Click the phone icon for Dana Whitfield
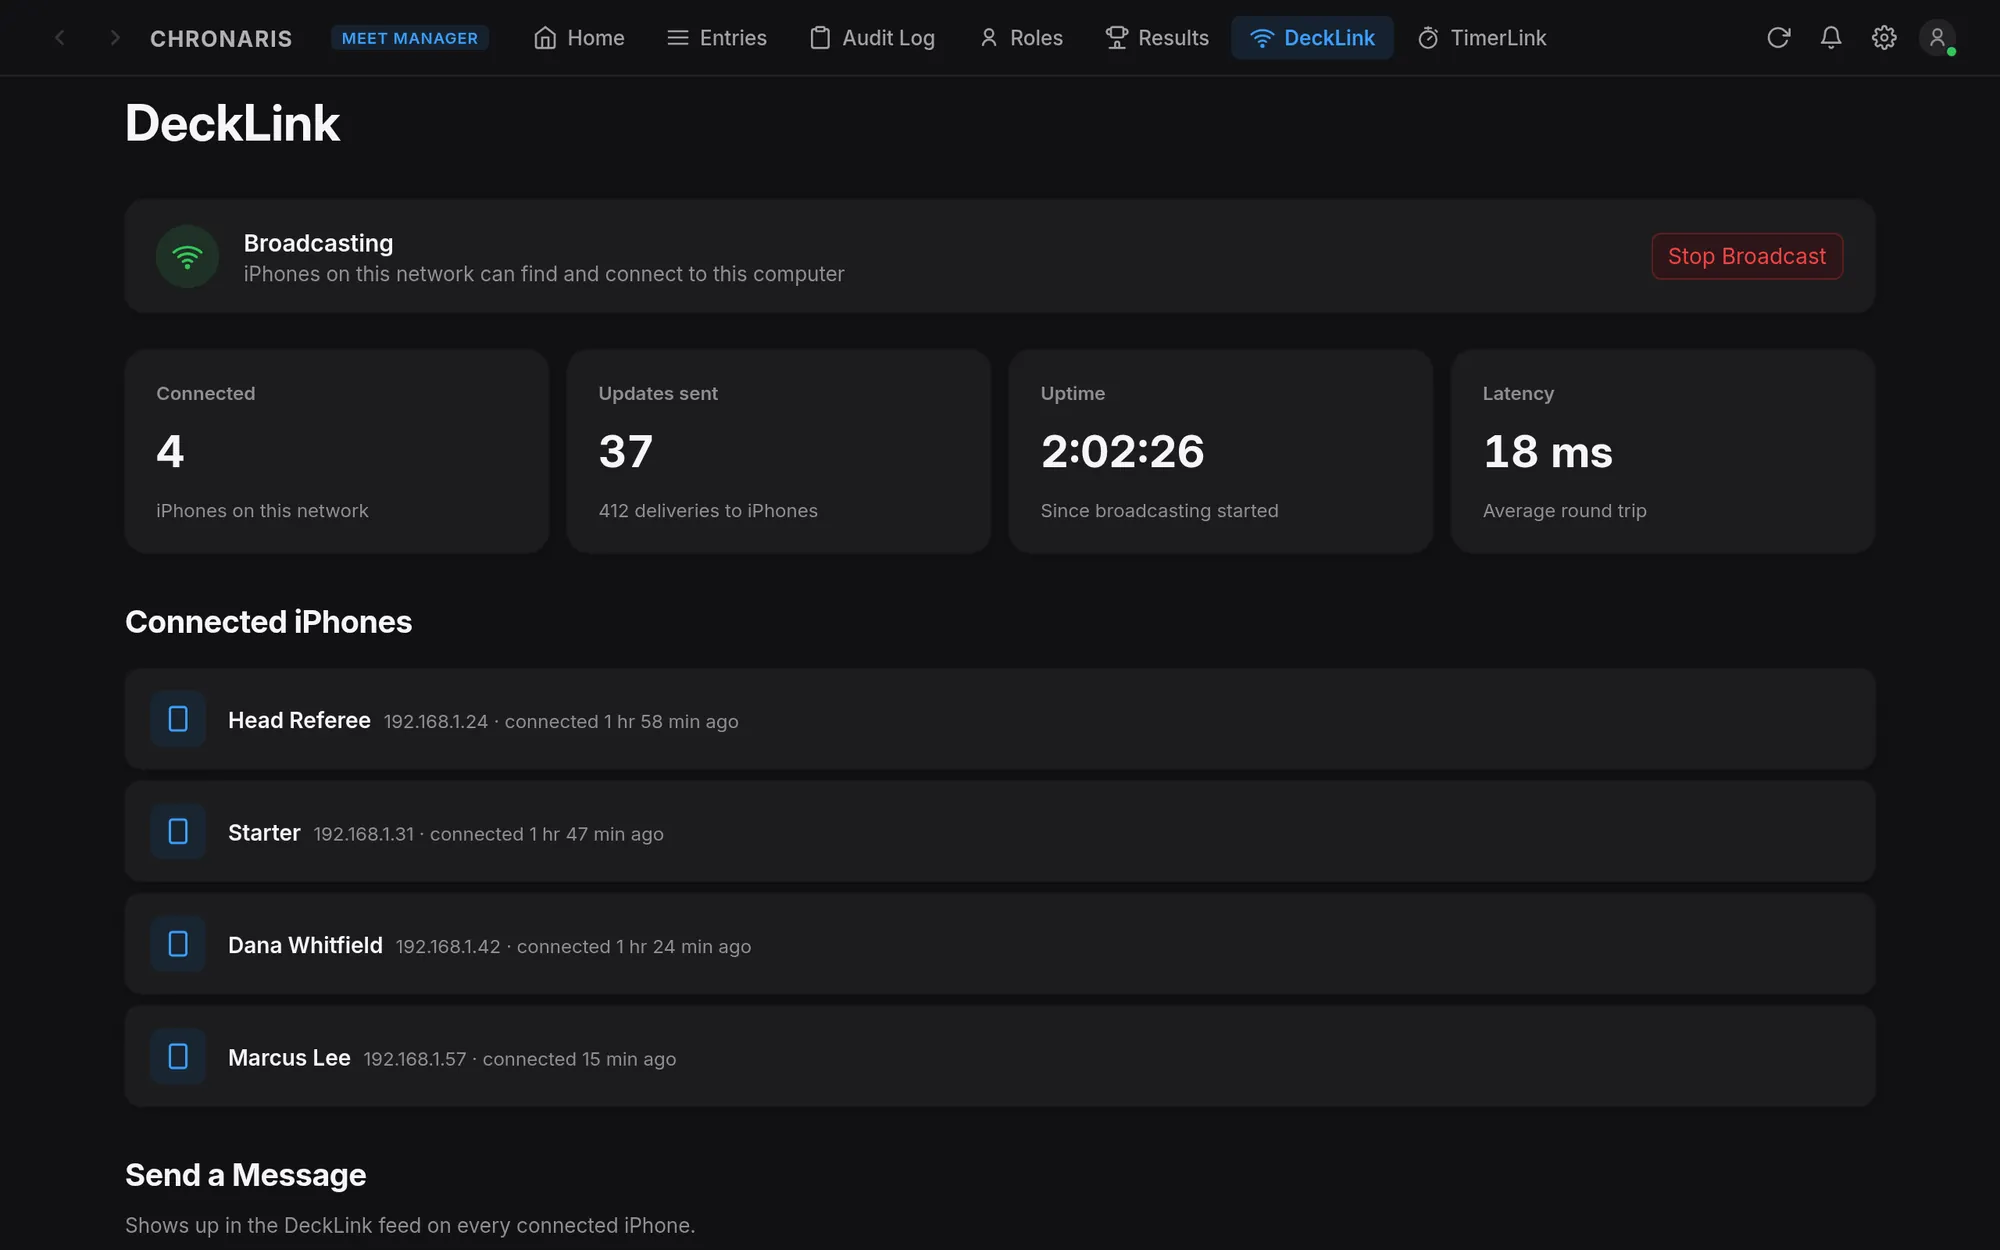Image resolution: width=2000 pixels, height=1250 pixels. [178, 944]
